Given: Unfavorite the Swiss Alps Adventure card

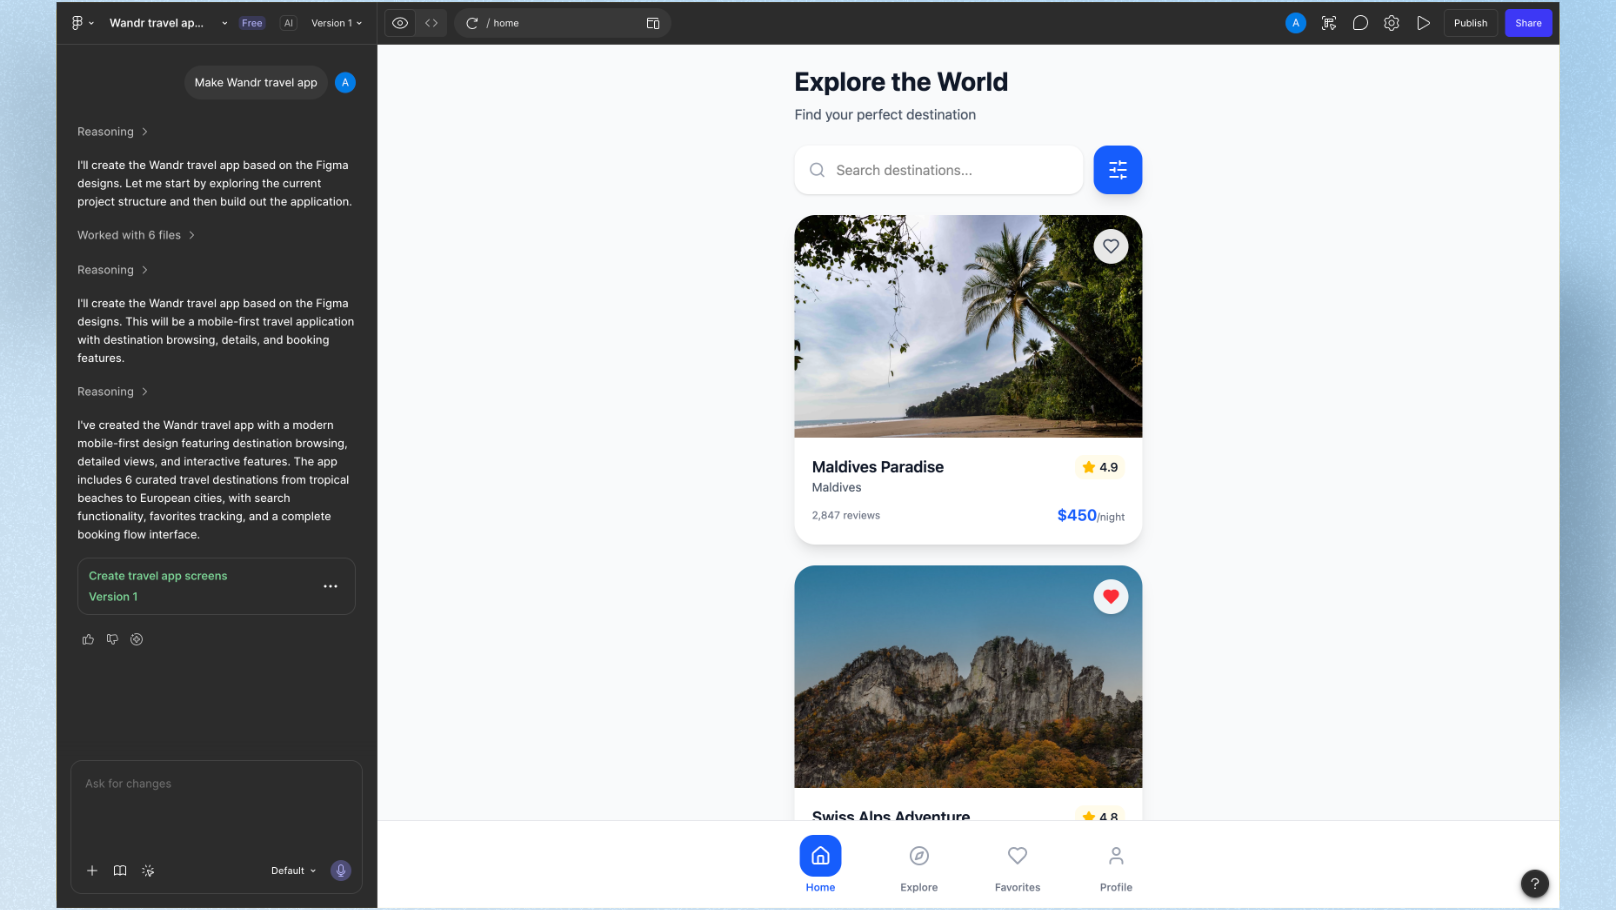Looking at the screenshot, I should pos(1111,596).
